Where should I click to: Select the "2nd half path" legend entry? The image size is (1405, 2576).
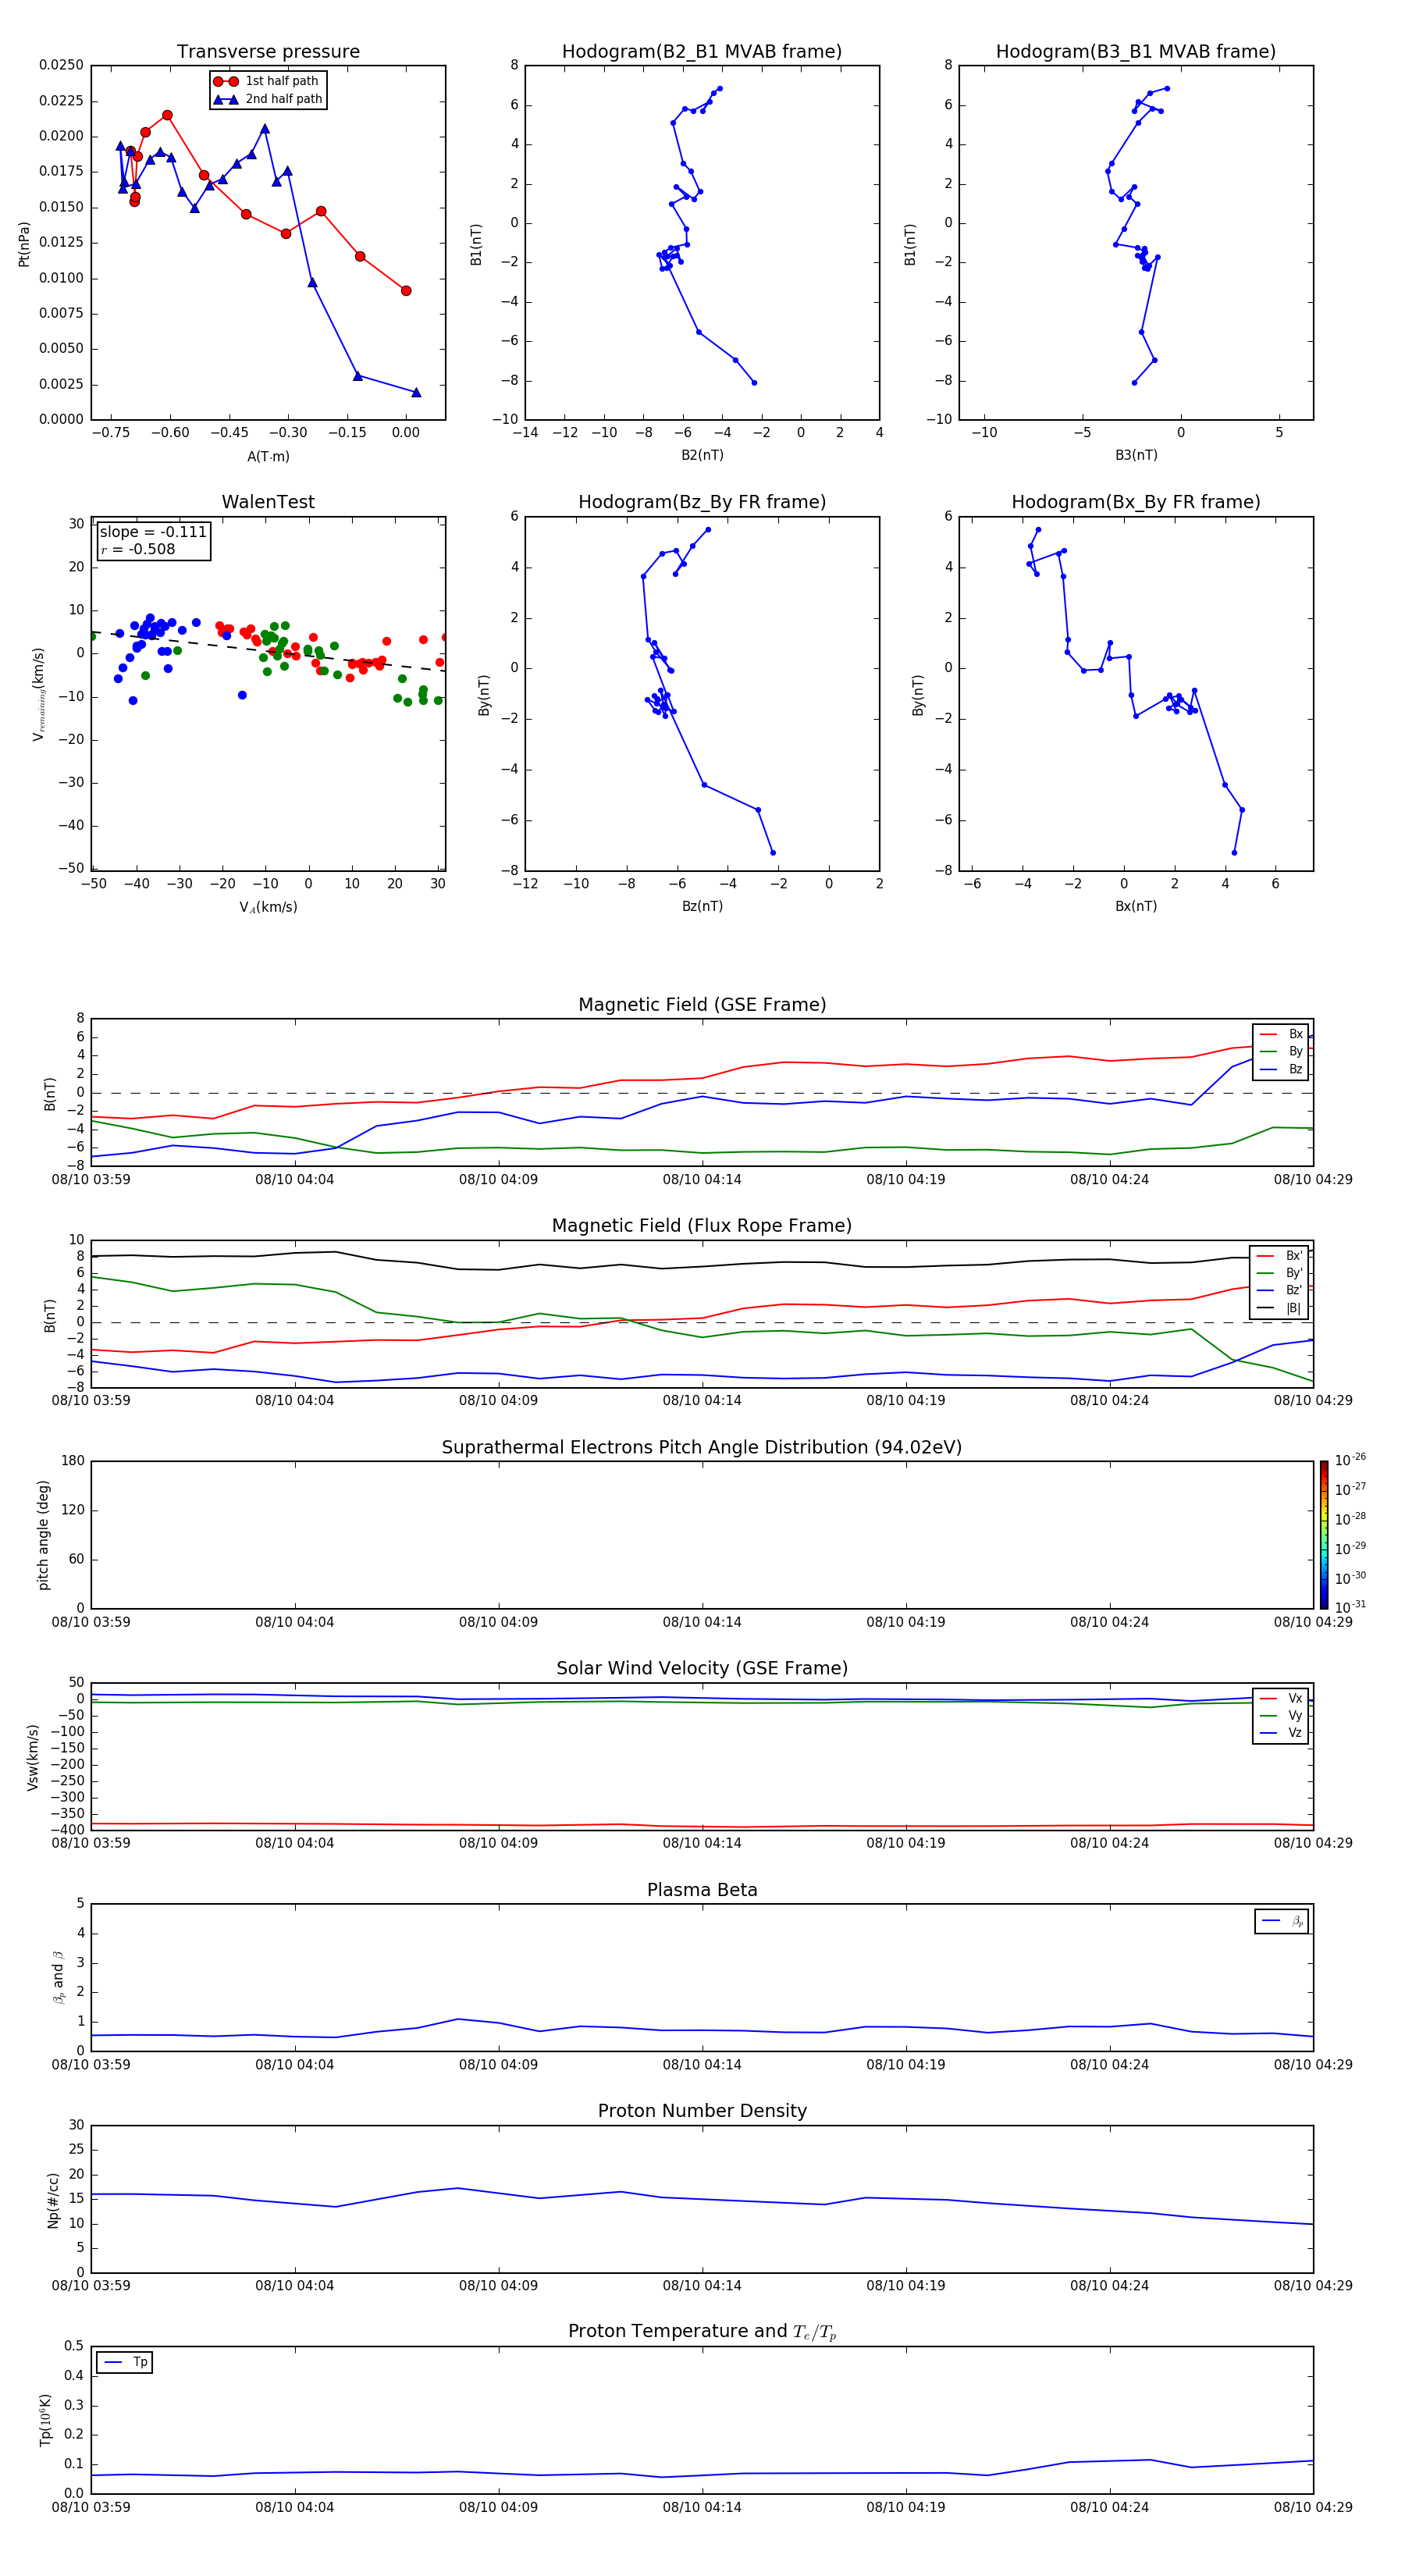coord(268,99)
